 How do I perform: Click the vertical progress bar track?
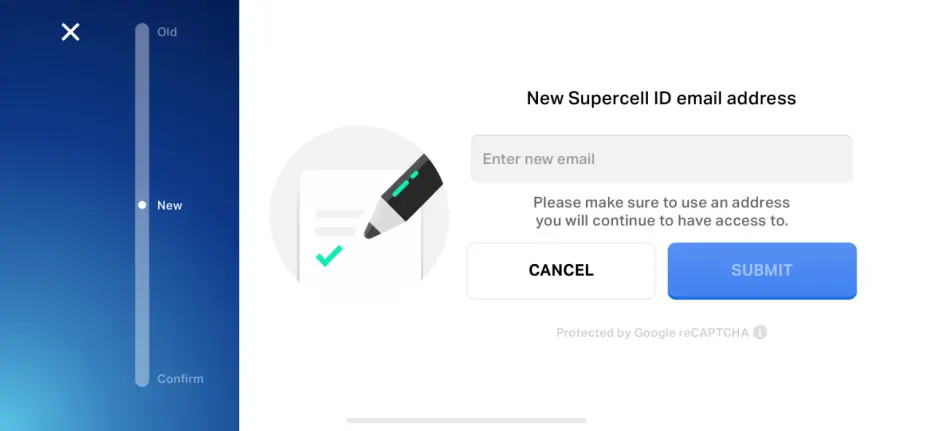pos(142,205)
